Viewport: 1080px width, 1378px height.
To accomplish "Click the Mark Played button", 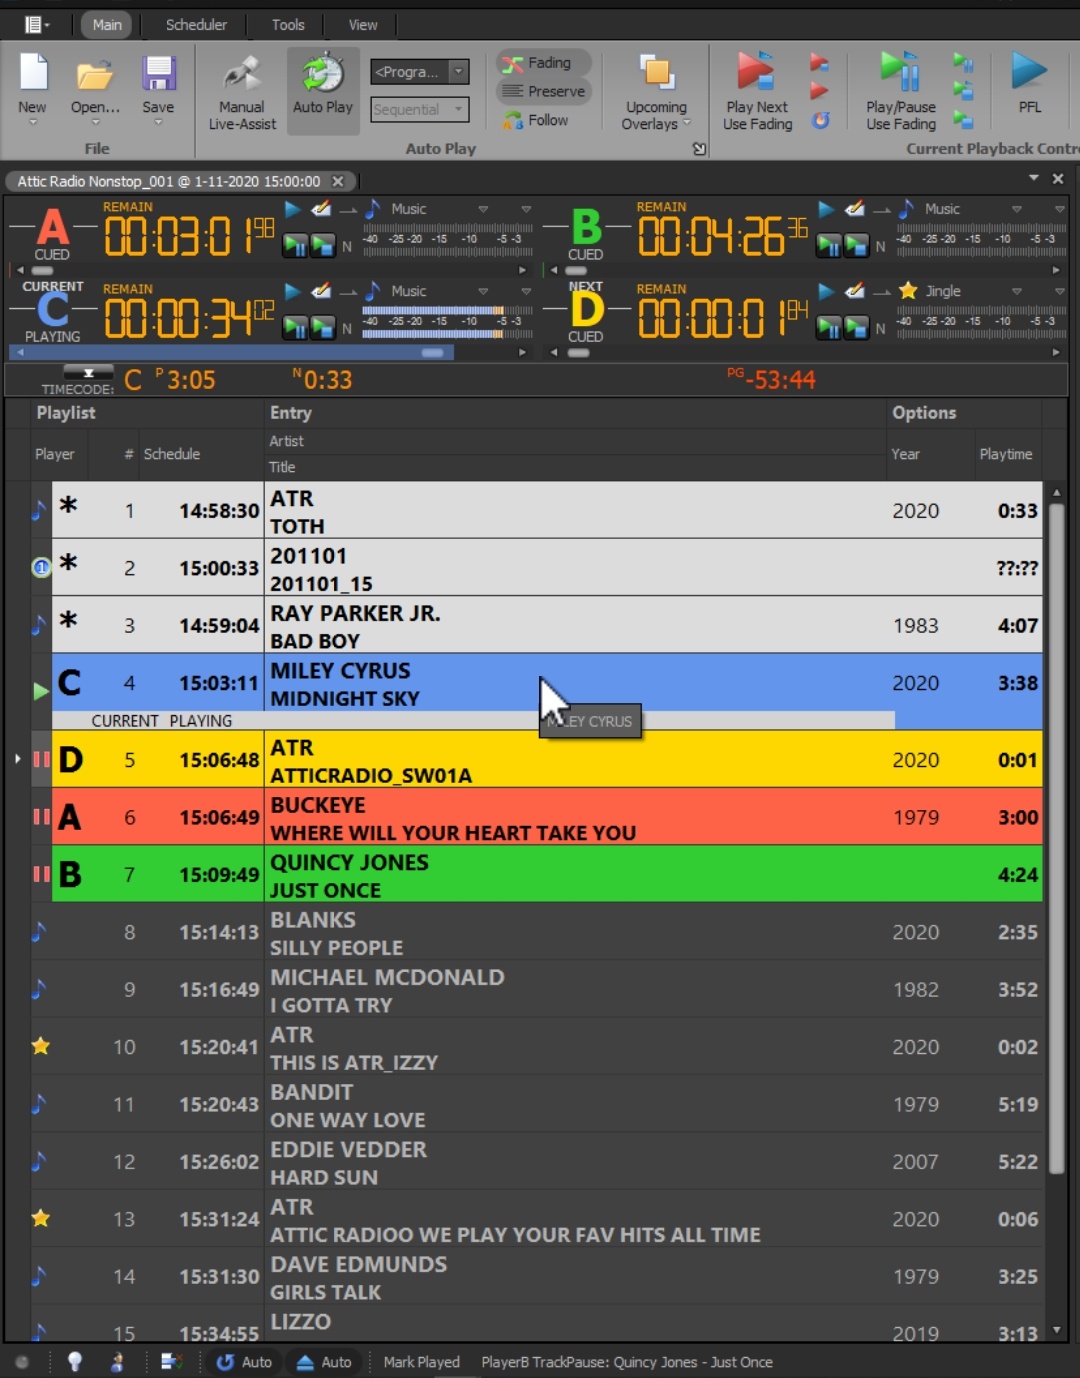I will point(421,1362).
